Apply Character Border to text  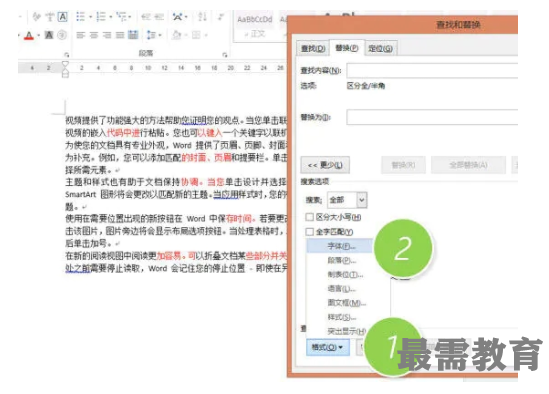pyautogui.click(x=63, y=16)
